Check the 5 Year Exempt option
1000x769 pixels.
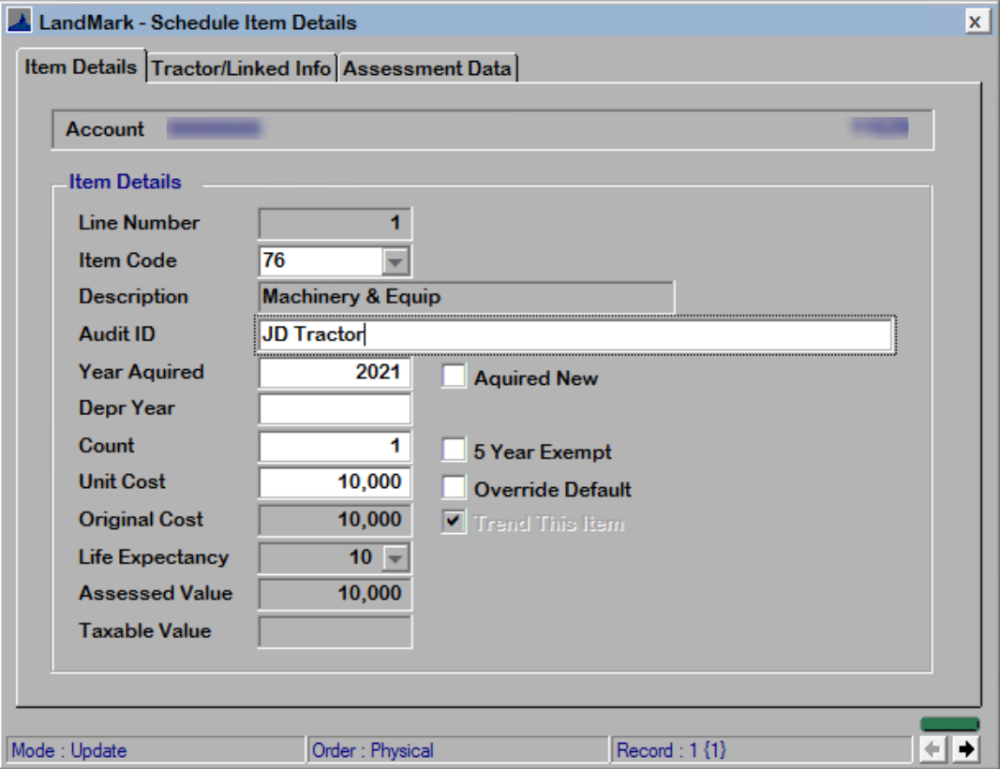tap(453, 449)
